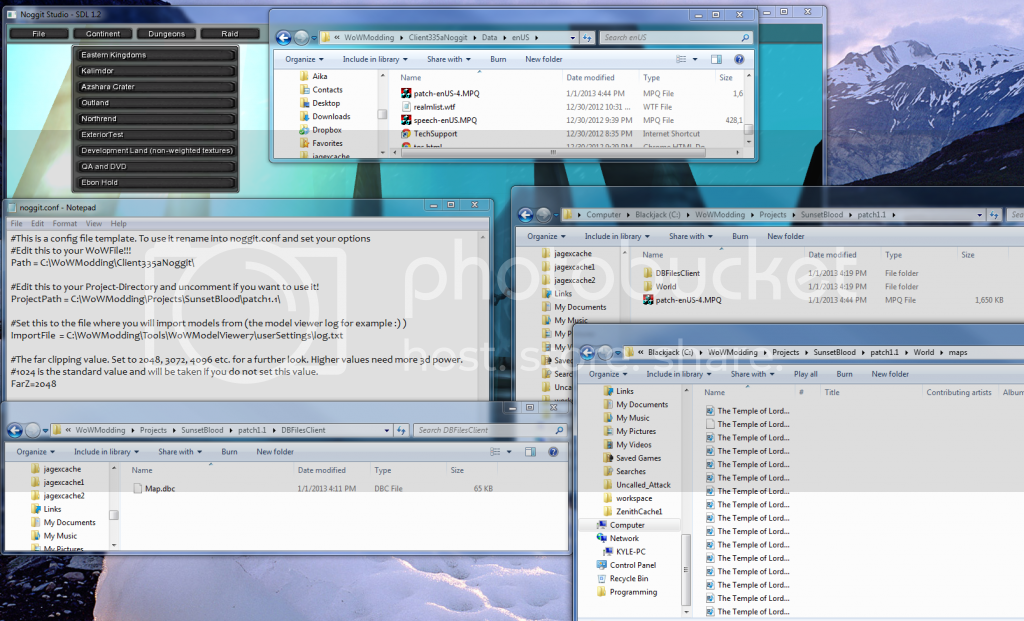Open the view options dropdown arrow in the enUS window

(695, 59)
